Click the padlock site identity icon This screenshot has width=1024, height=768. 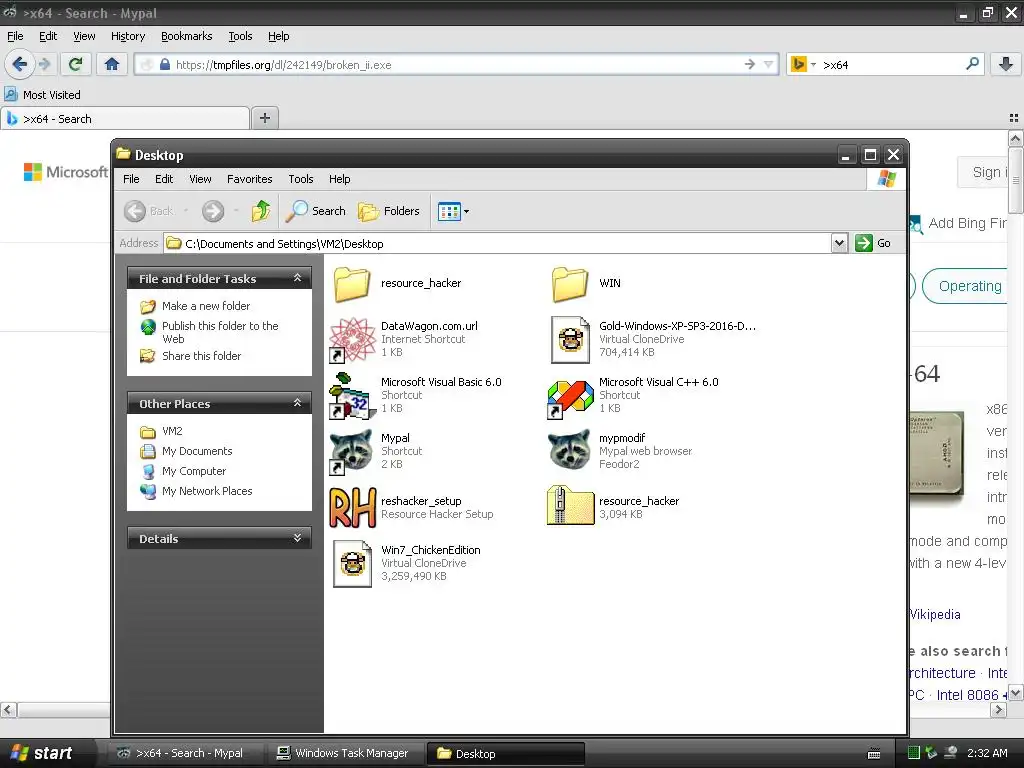click(165, 65)
